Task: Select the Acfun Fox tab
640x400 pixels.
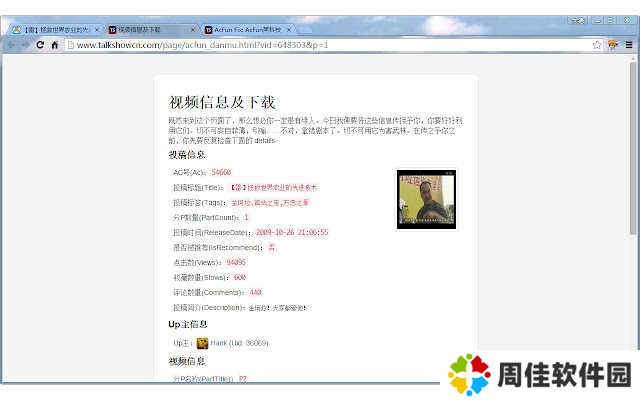Action: pyautogui.click(x=246, y=30)
